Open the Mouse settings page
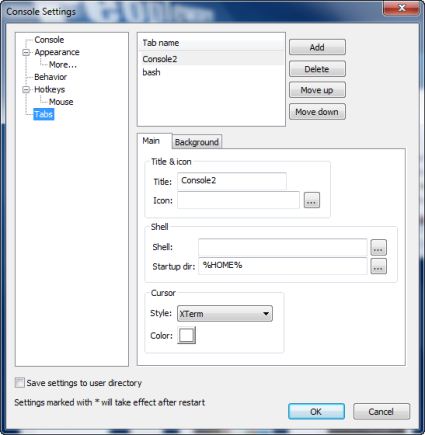The width and height of the screenshot is (425, 435). click(61, 102)
